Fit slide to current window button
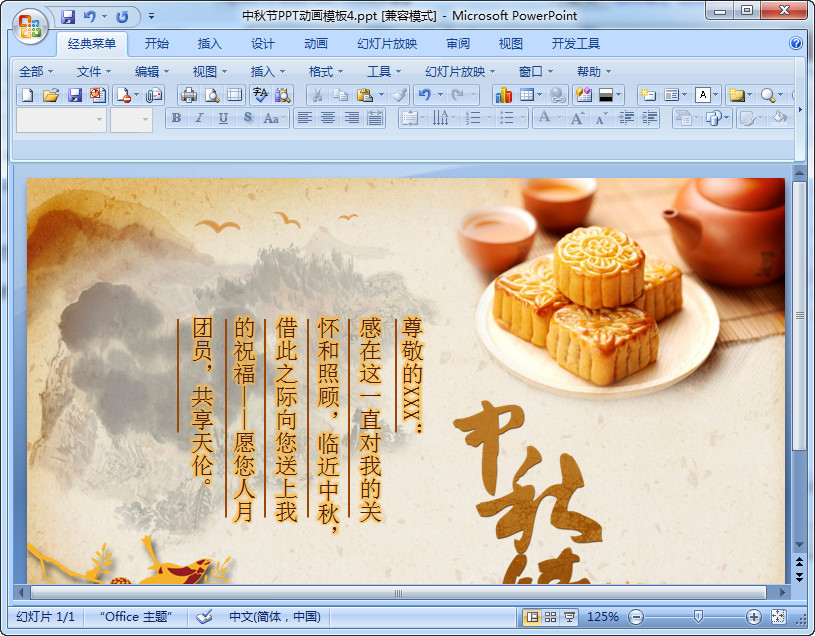 (779, 617)
